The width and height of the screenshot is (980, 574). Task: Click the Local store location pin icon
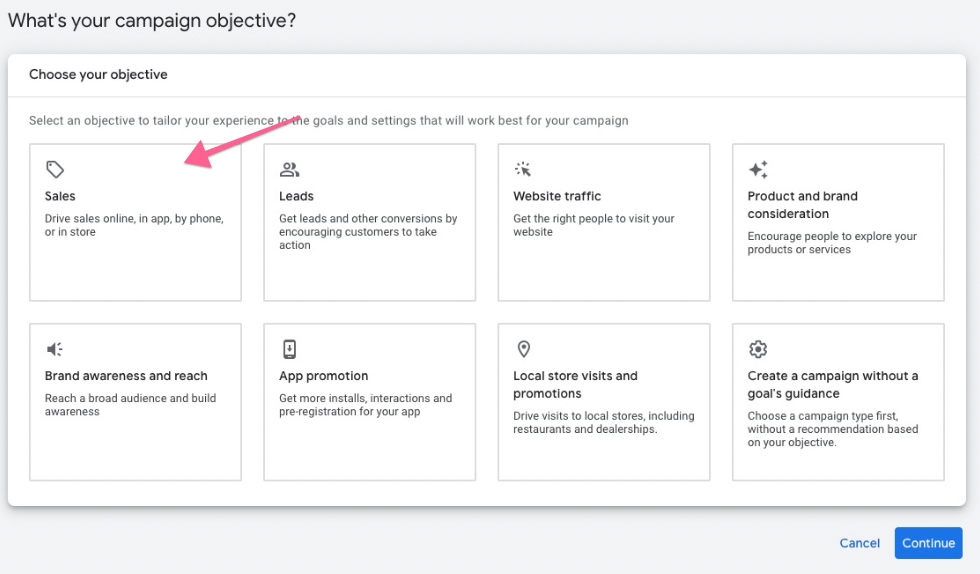(524, 349)
